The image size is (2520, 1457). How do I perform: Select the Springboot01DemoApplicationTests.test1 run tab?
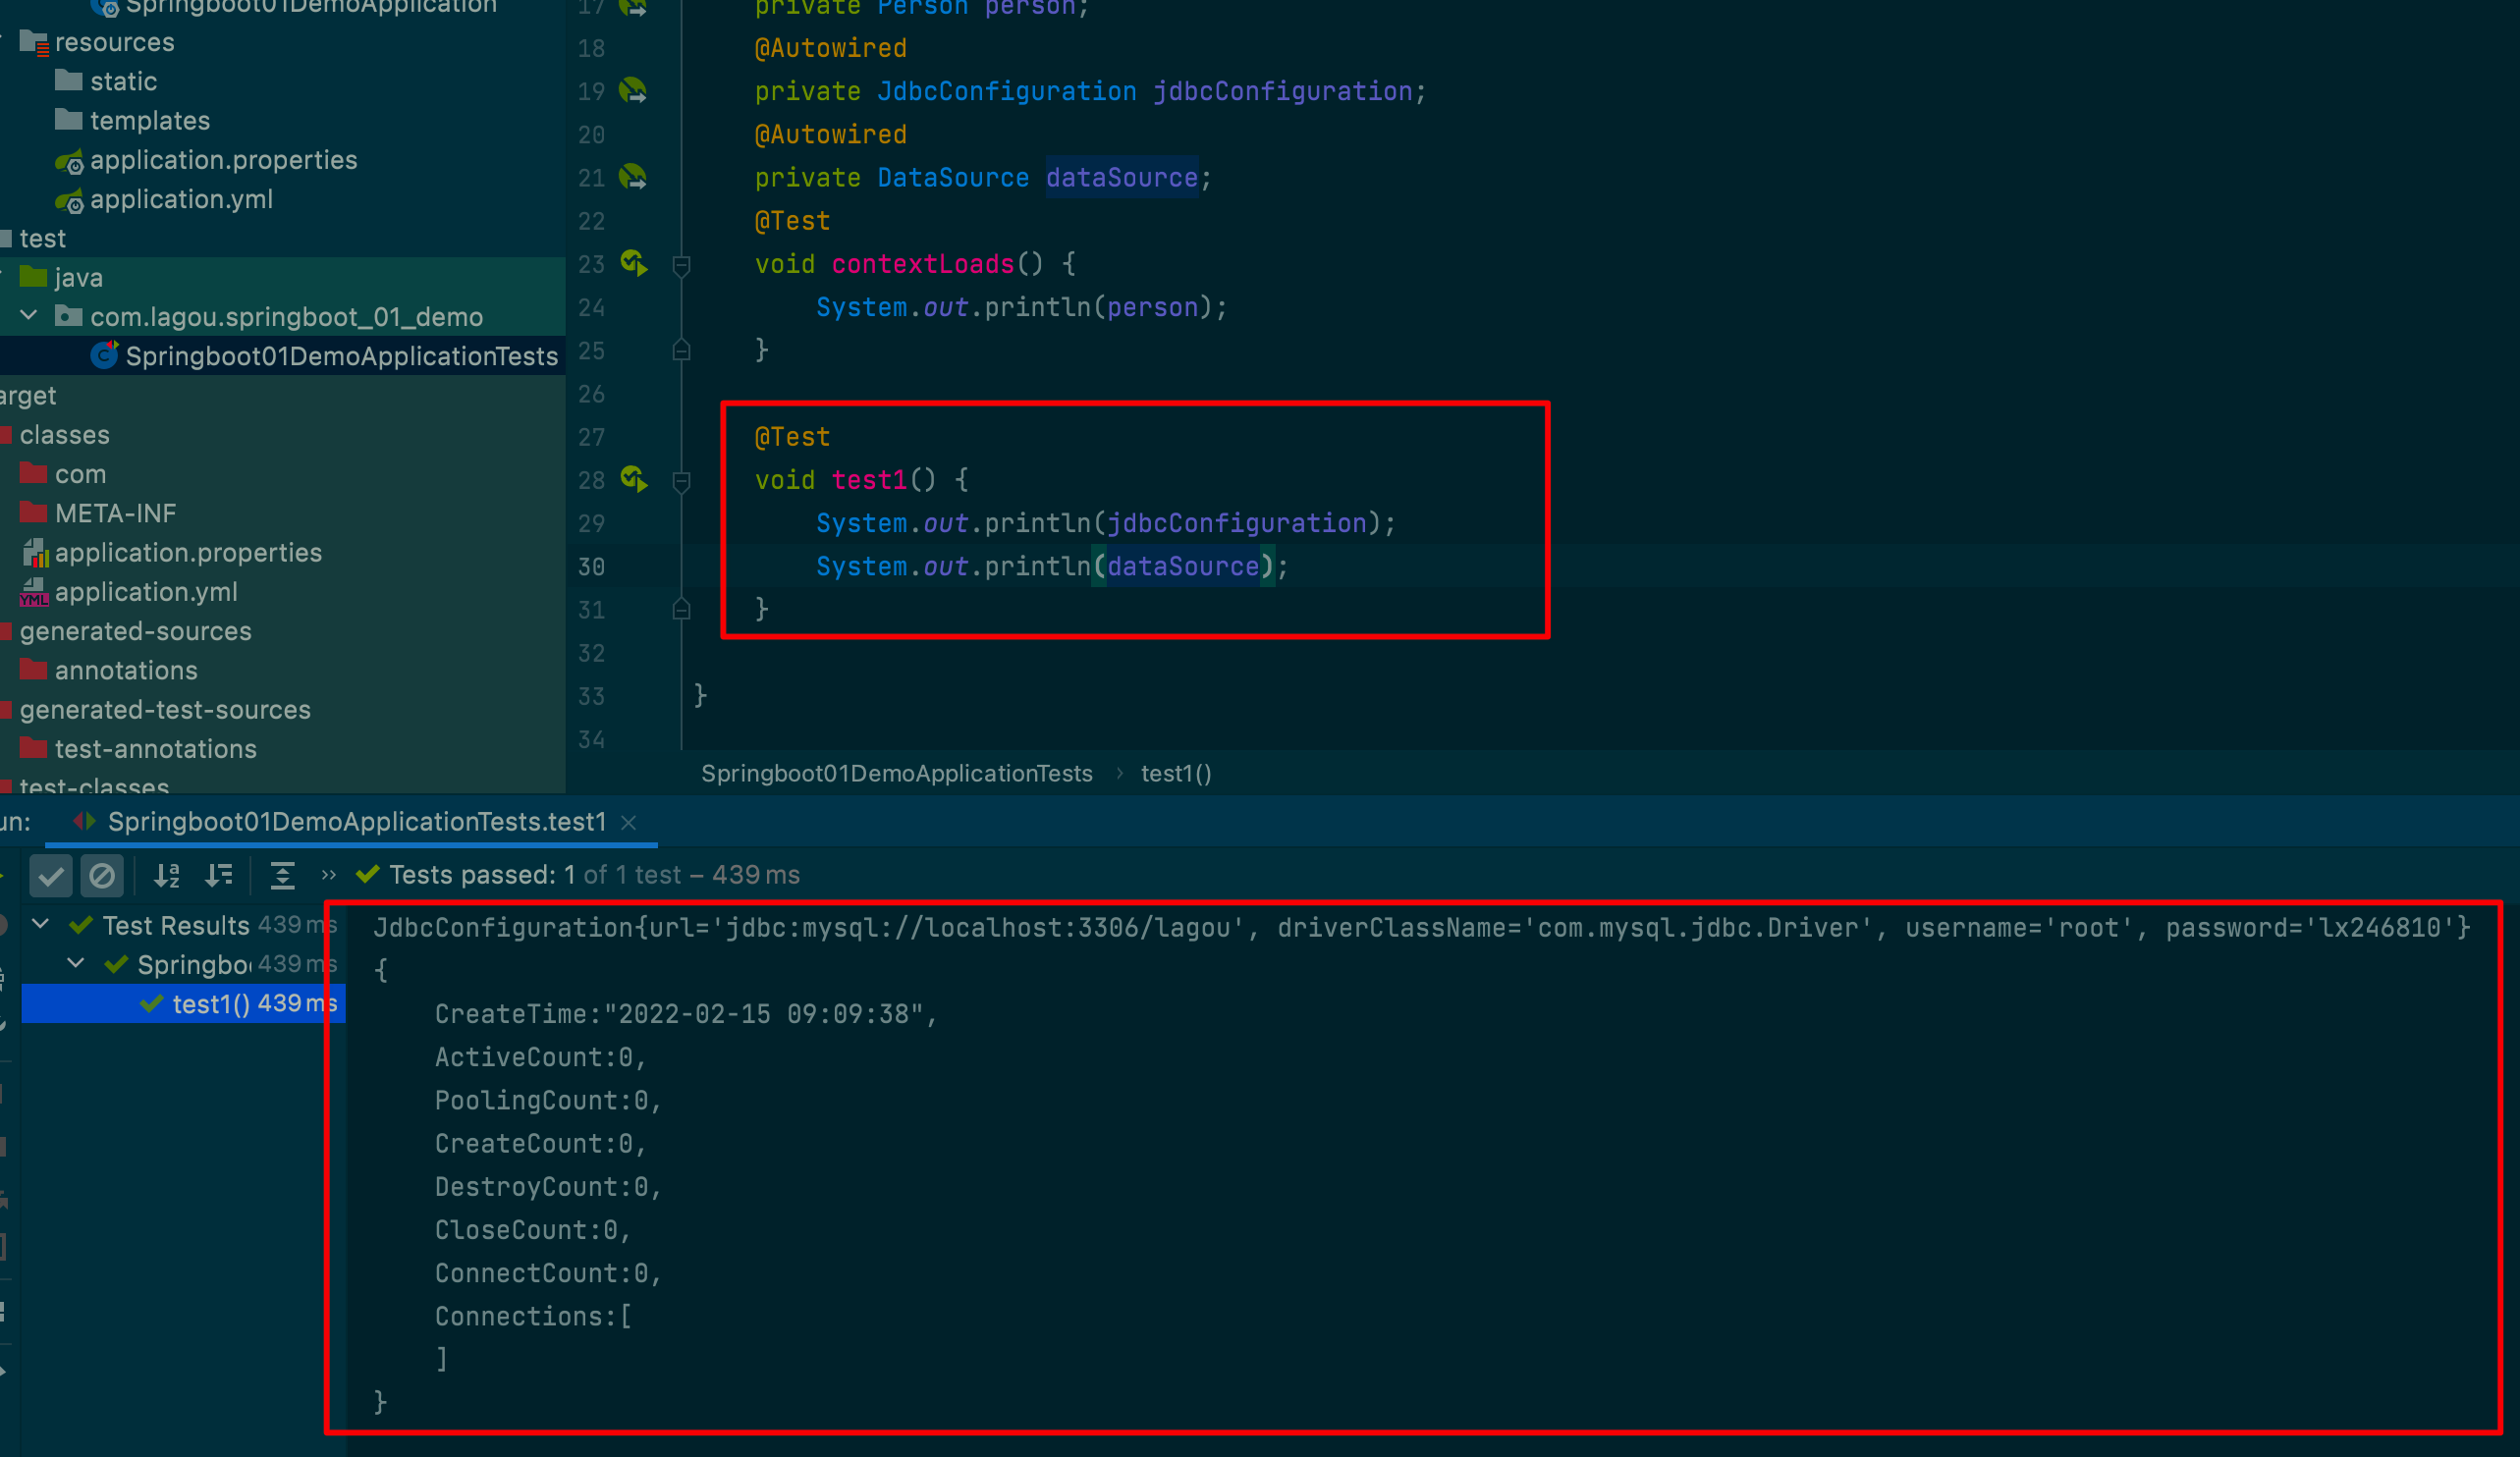[356, 821]
